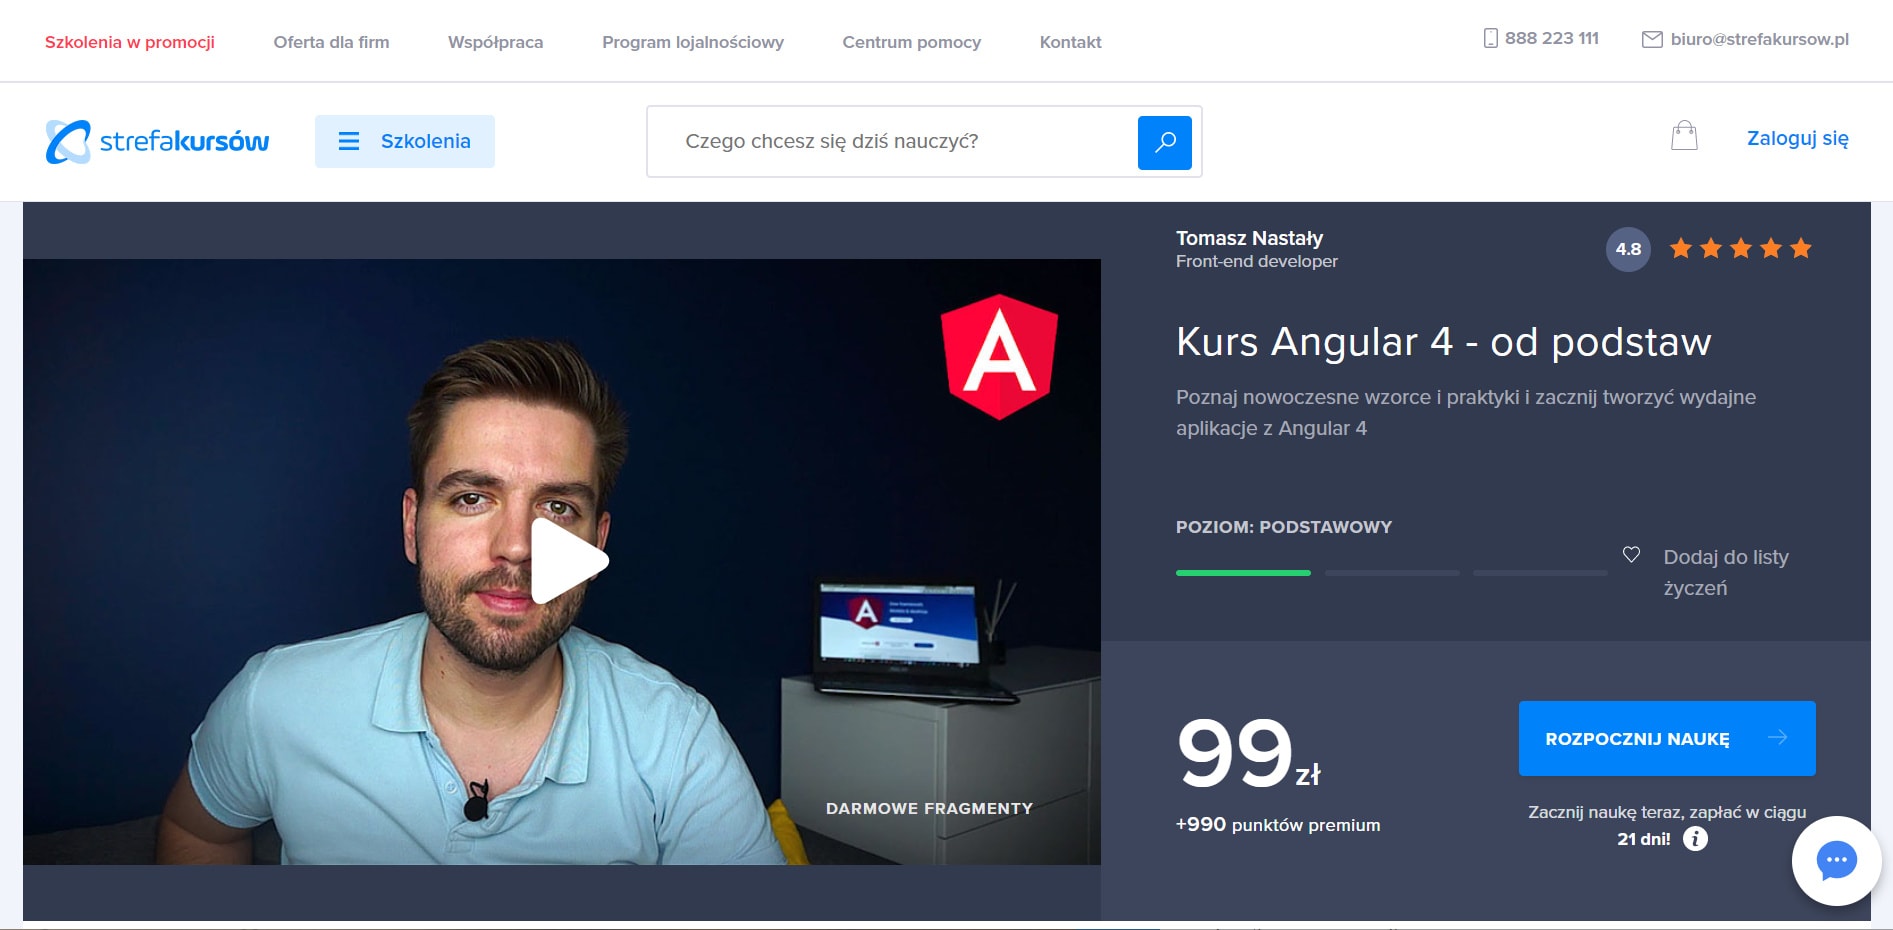
Task: Click +990 punktów premium text
Action: point(1278,825)
